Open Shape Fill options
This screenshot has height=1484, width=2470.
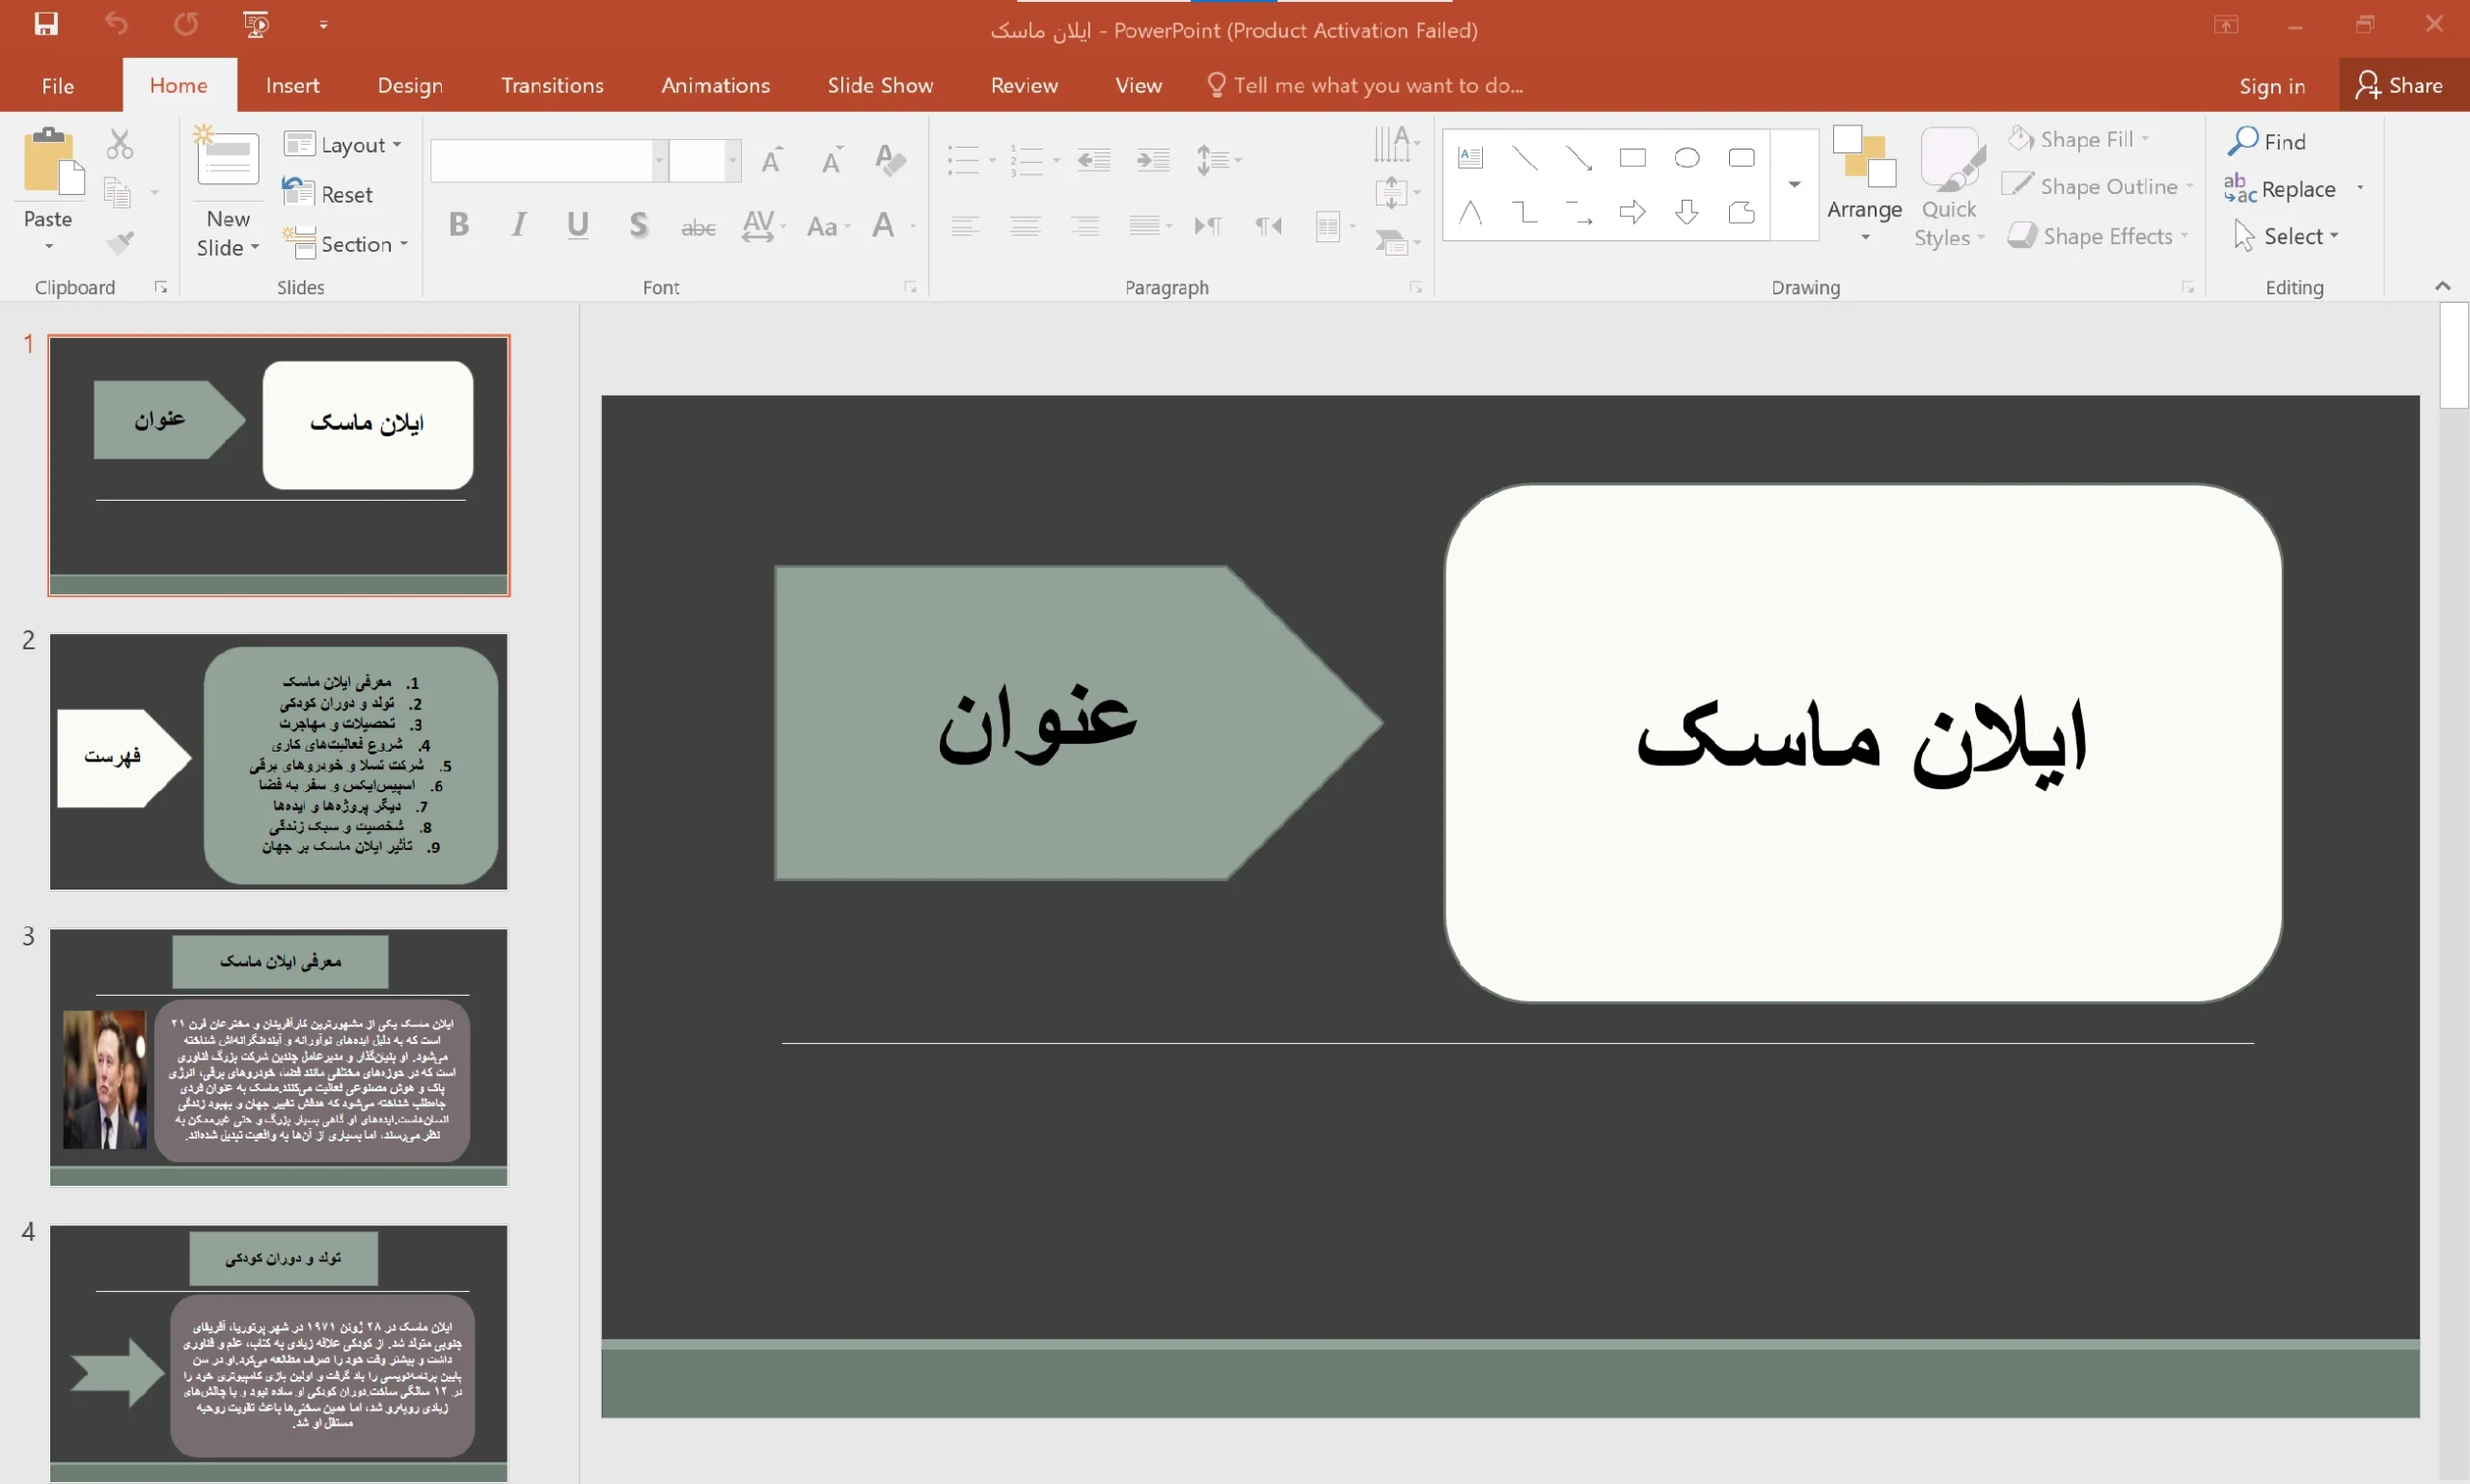coord(2078,139)
